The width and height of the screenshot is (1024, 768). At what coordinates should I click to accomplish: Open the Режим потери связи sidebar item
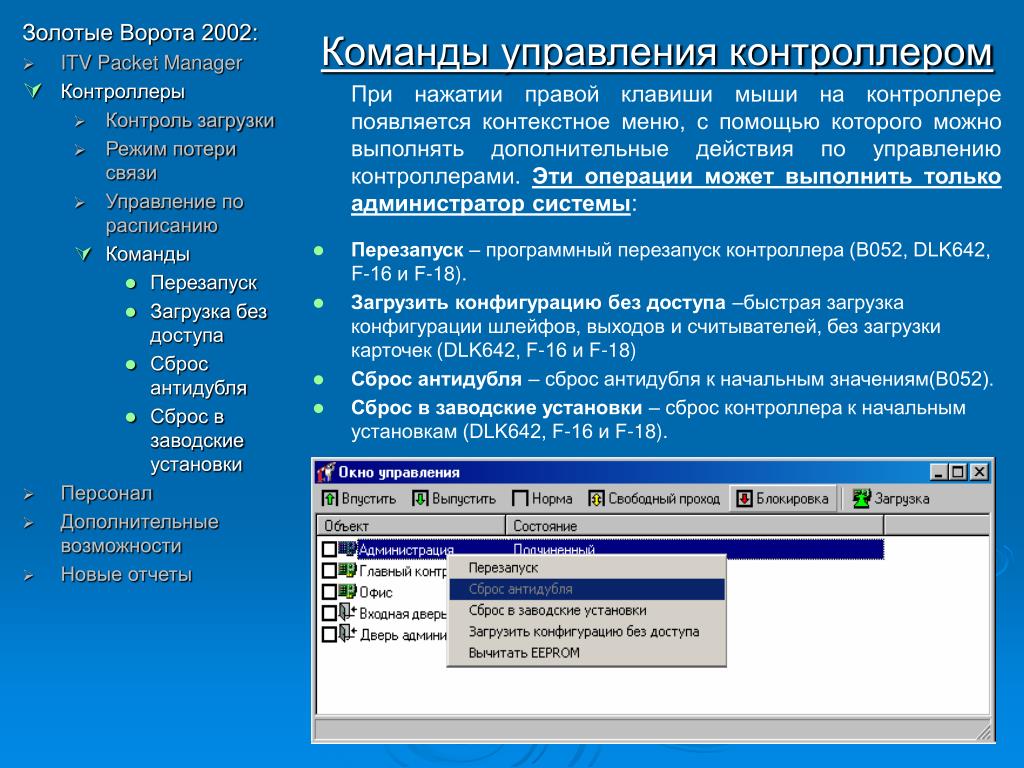(170, 161)
